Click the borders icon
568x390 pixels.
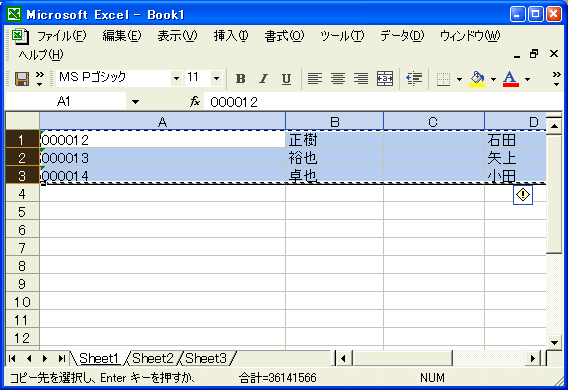(x=443, y=79)
